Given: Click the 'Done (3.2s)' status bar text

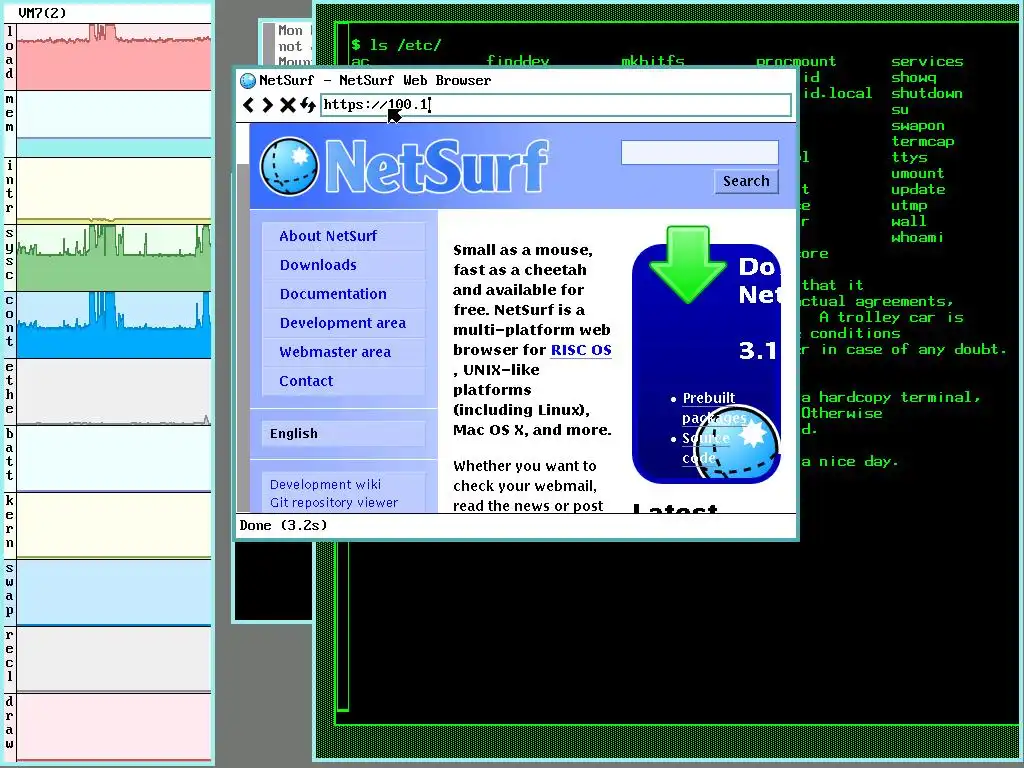Looking at the screenshot, I should 283,525.
